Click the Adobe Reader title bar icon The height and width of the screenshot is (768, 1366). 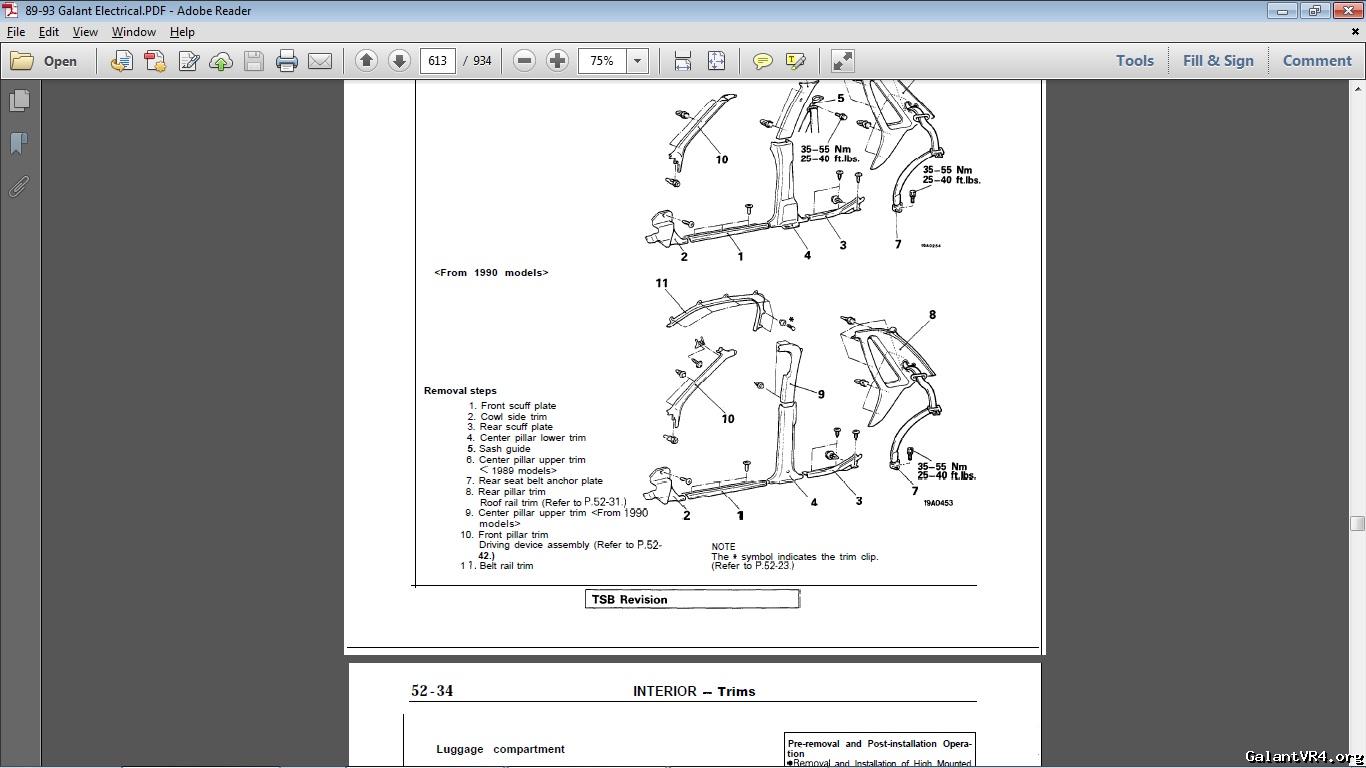tap(10, 10)
